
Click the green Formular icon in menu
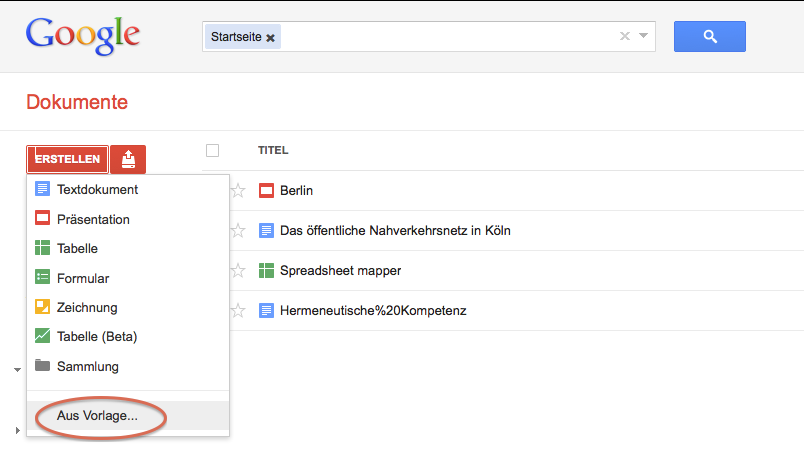[x=42, y=277]
